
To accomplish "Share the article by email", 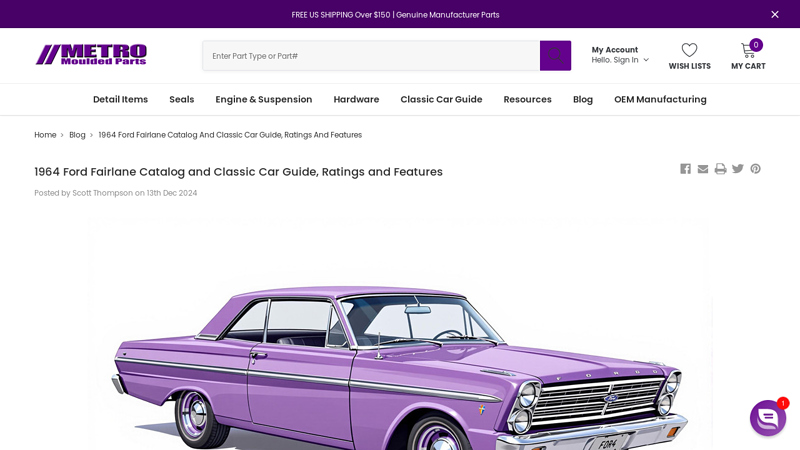I will click(x=703, y=169).
